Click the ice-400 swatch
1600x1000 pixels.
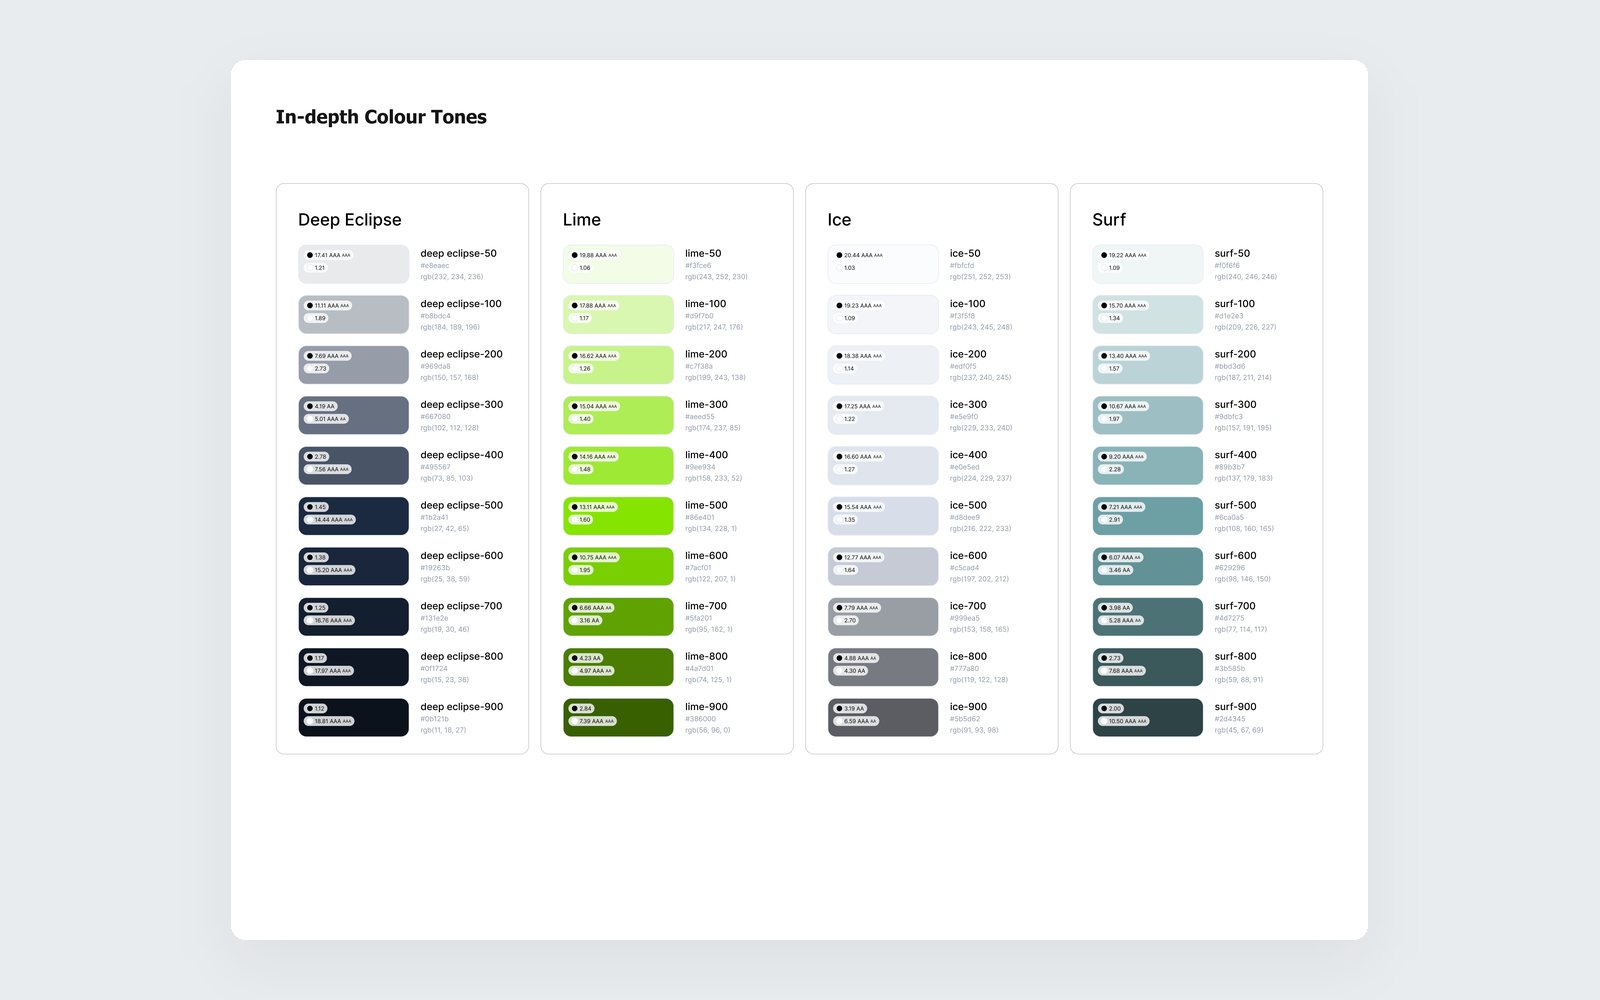(x=883, y=466)
